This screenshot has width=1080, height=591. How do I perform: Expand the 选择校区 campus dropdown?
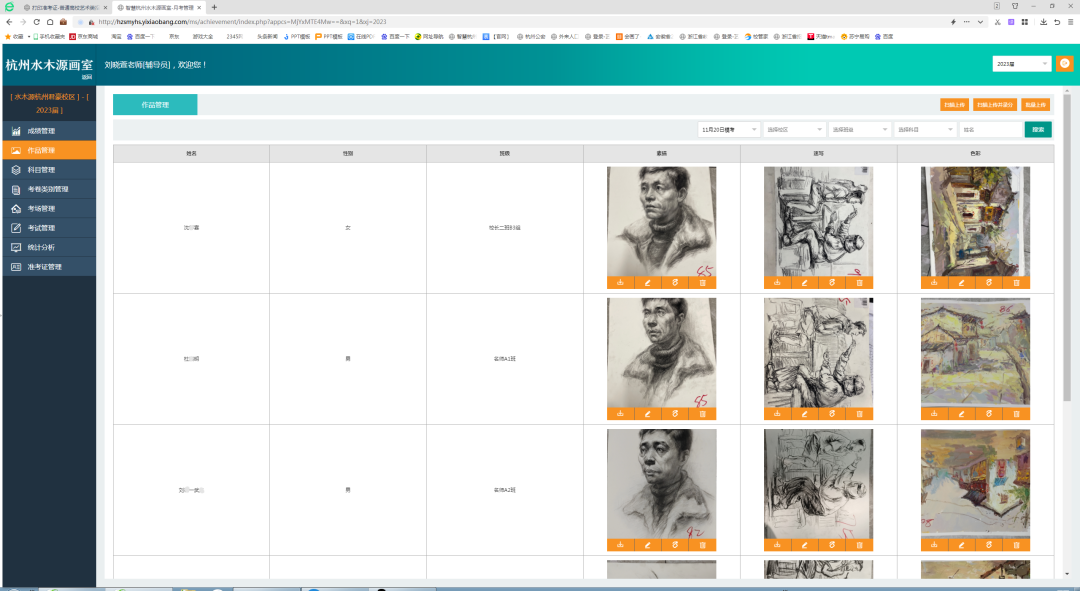click(794, 129)
